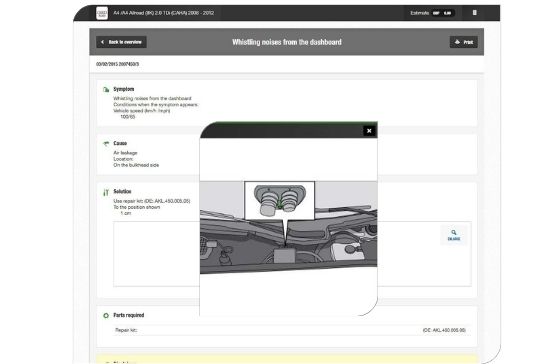Viewport: 544px width, 364px height.
Task: Click 'Vehicle speed (km/h /mph)' line
Action: click(142, 111)
